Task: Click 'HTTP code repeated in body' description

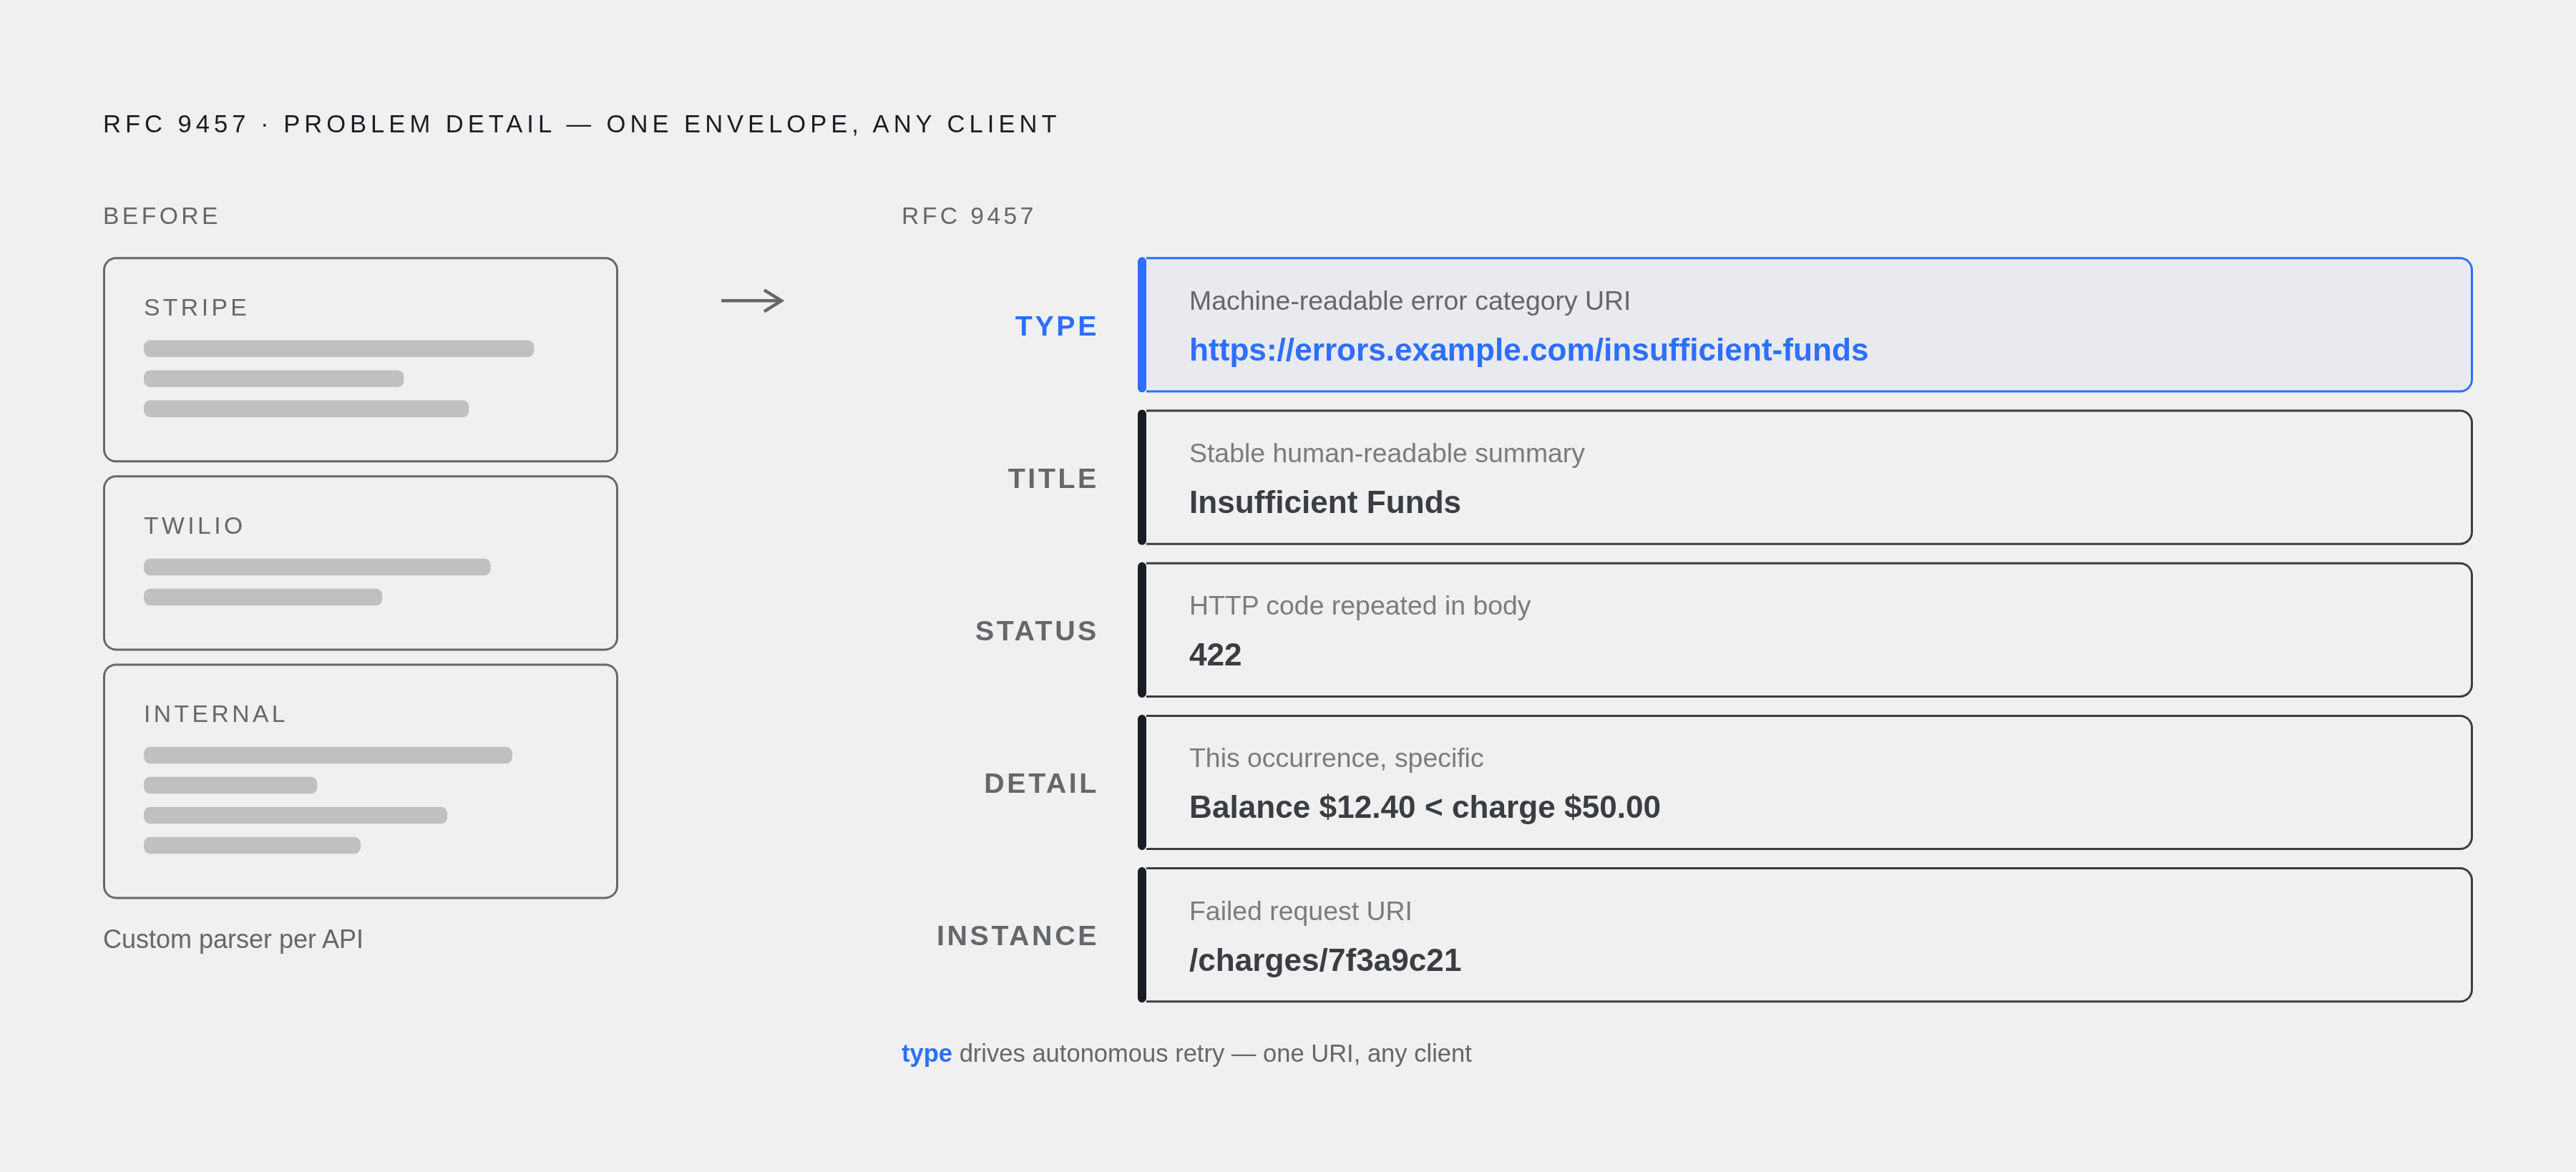Action: [x=1359, y=606]
